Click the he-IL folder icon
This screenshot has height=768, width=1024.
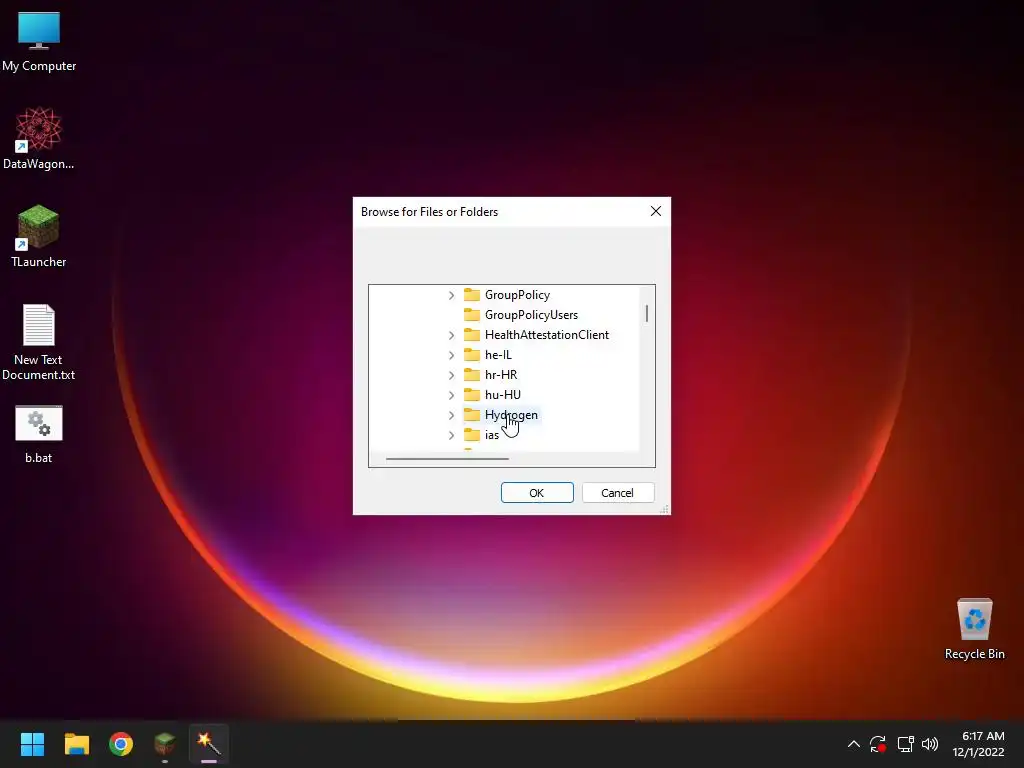point(472,355)
